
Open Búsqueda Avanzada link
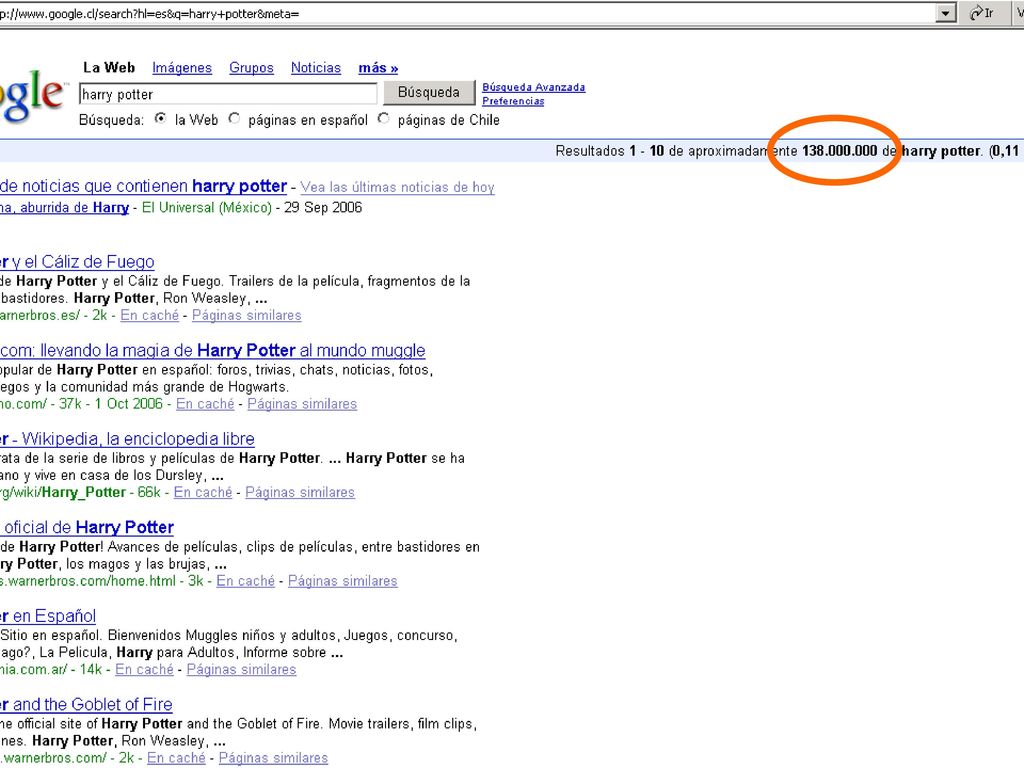pos(534,88)
